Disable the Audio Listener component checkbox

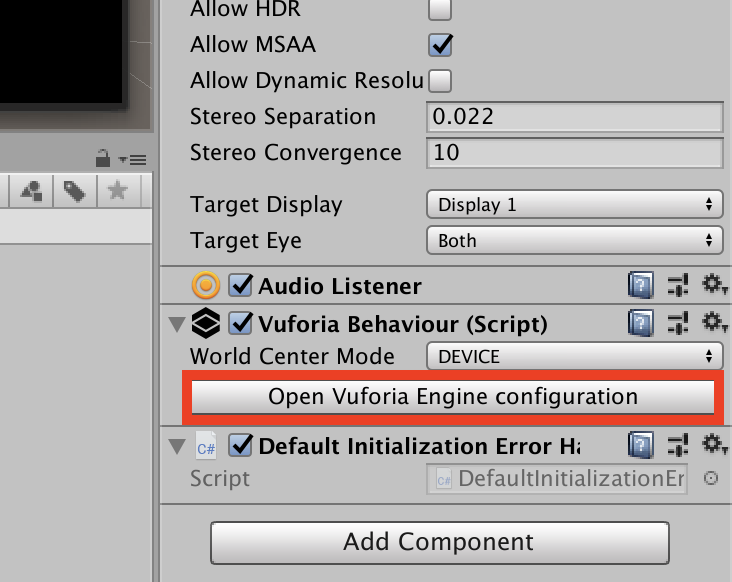coord(240,286)
